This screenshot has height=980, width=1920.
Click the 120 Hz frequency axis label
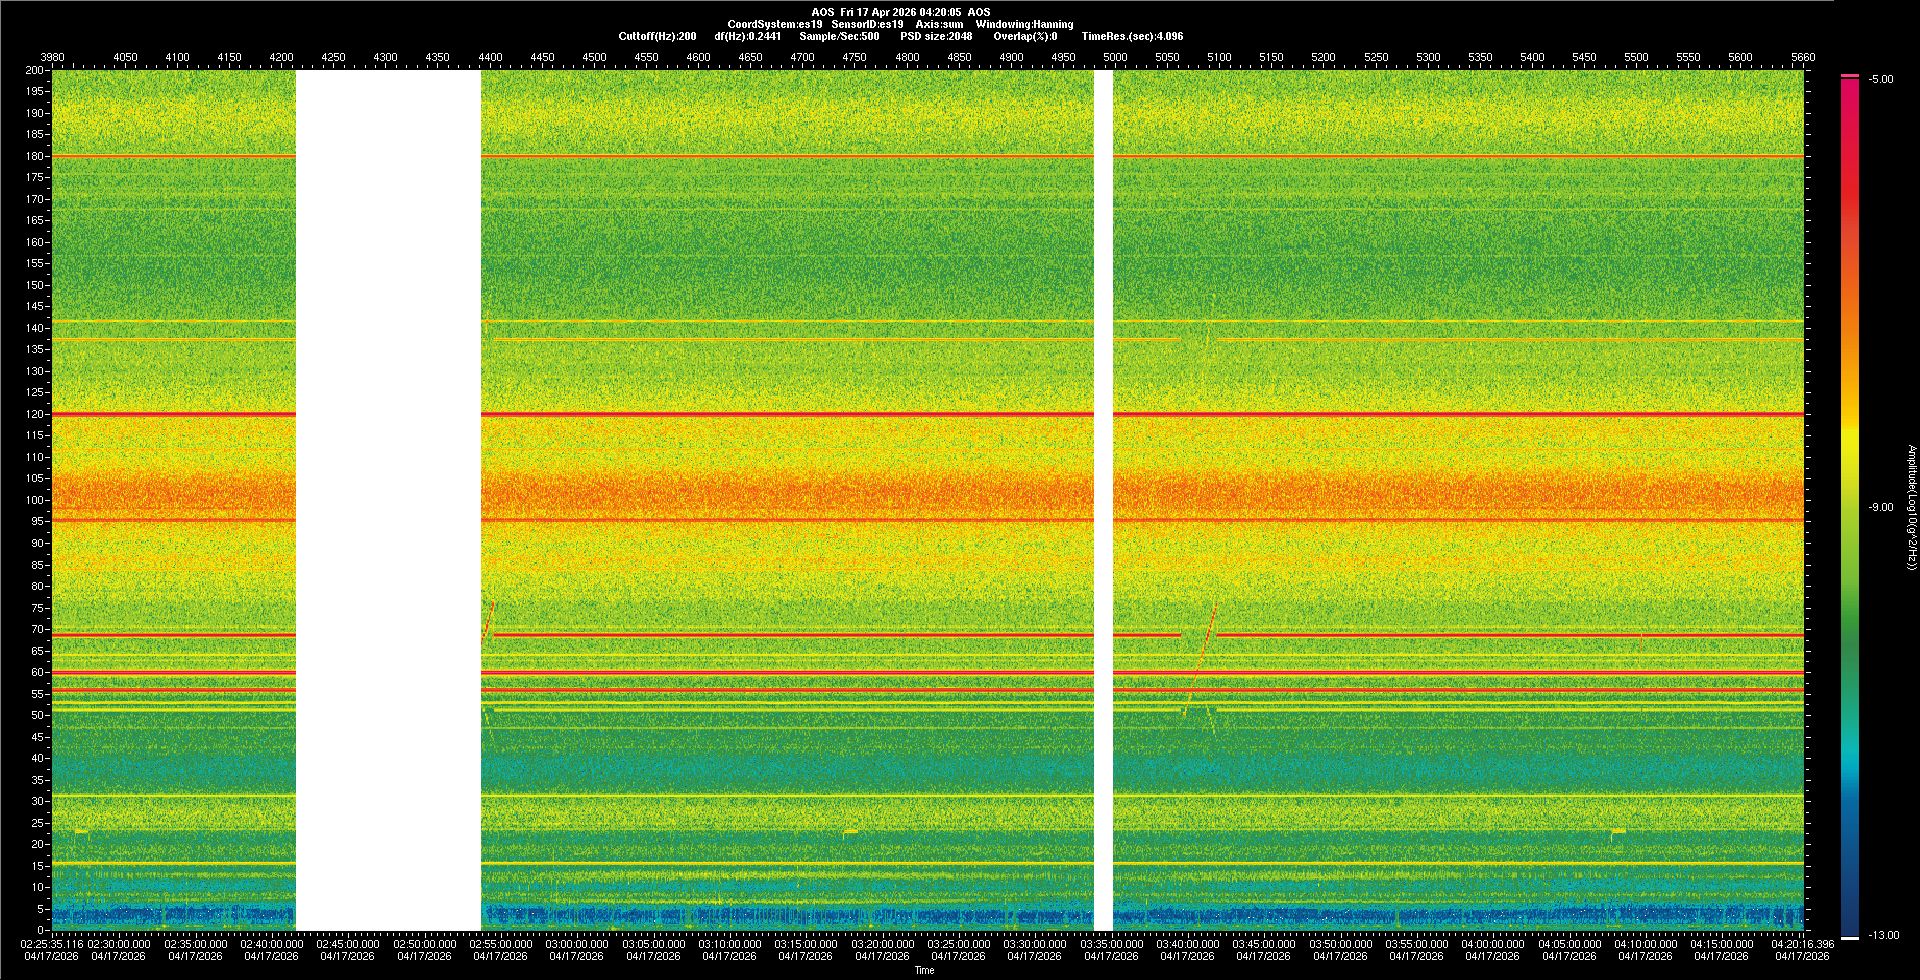coord(35,414)
